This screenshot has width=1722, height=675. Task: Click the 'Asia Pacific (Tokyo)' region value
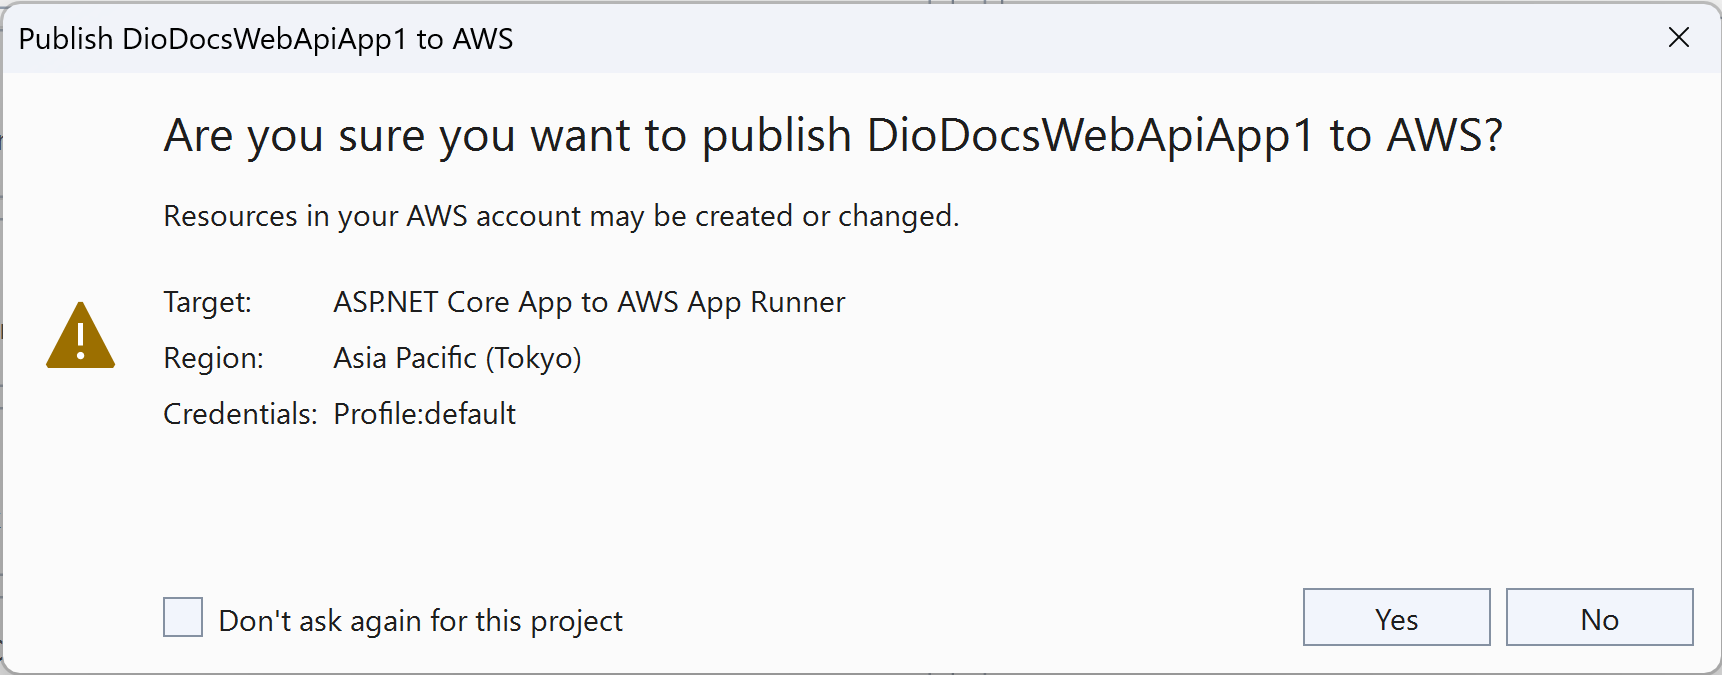(457, 358)
